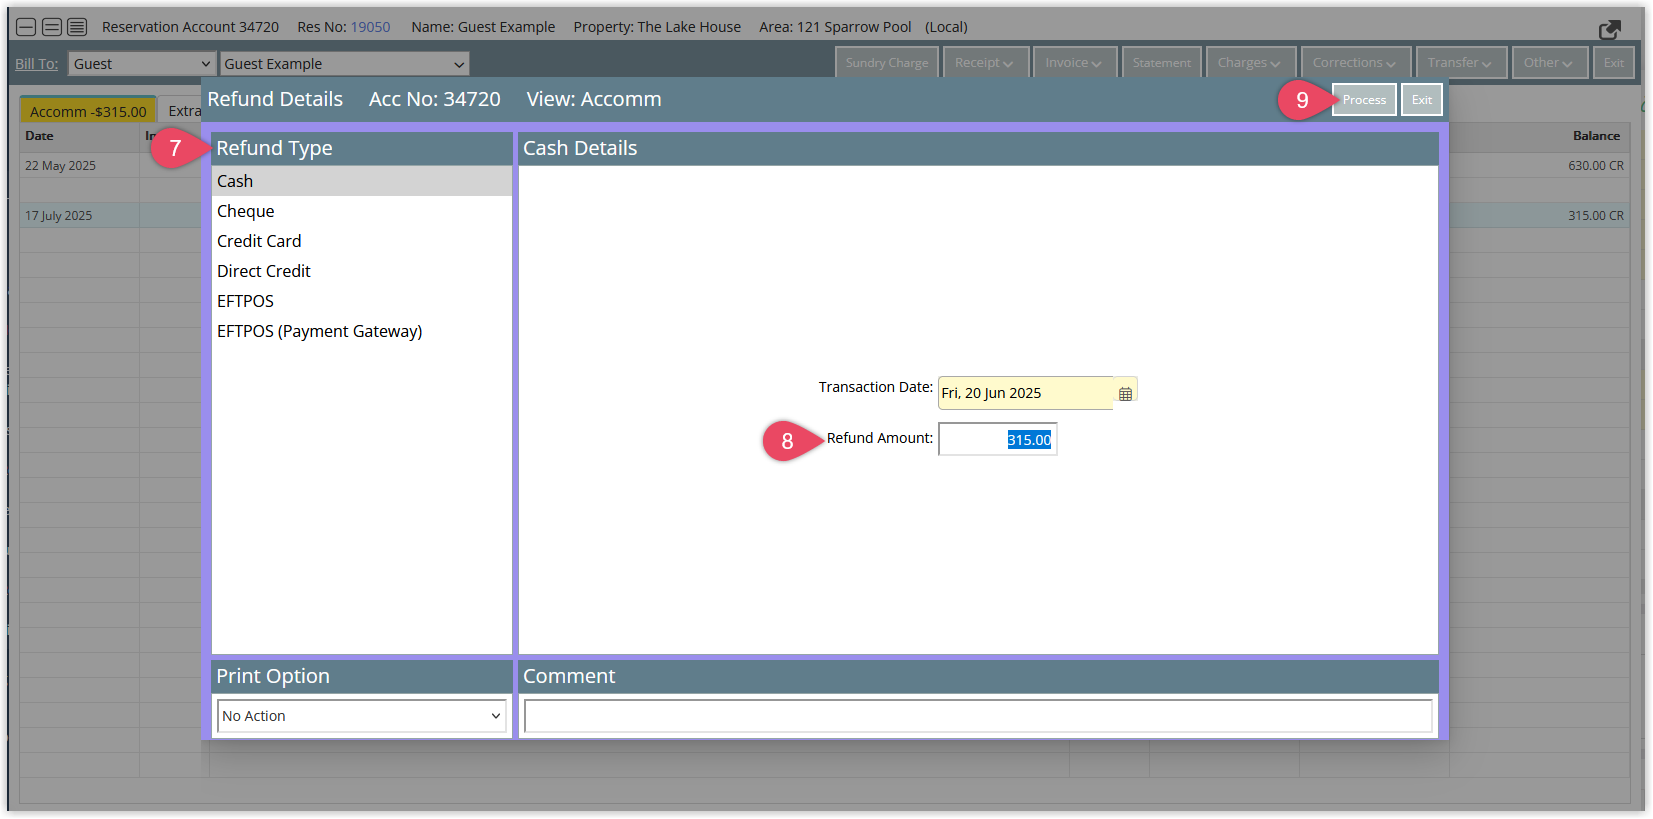1653x819 pixels.
Task: Open the calendar picker beside Transaction Date
Action: click(x=1125, y=394)
